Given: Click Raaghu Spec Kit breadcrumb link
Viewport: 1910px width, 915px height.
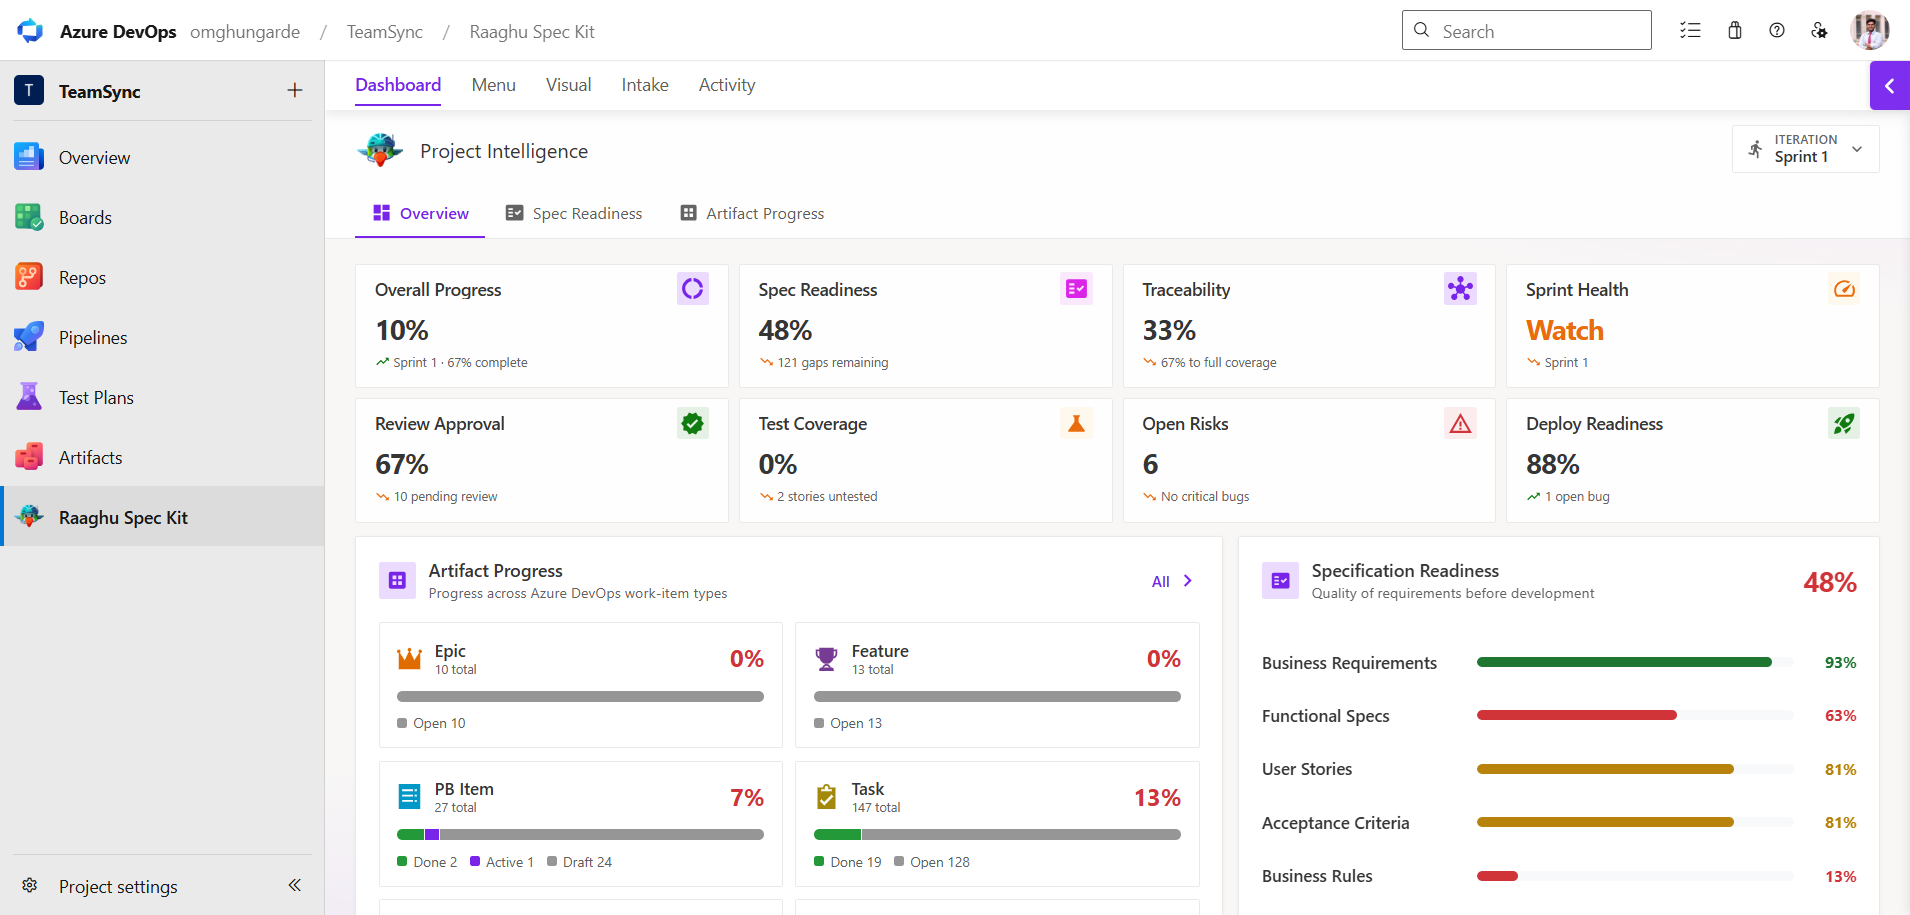Looking at the screenshot, I should click(x=532, y=32).
